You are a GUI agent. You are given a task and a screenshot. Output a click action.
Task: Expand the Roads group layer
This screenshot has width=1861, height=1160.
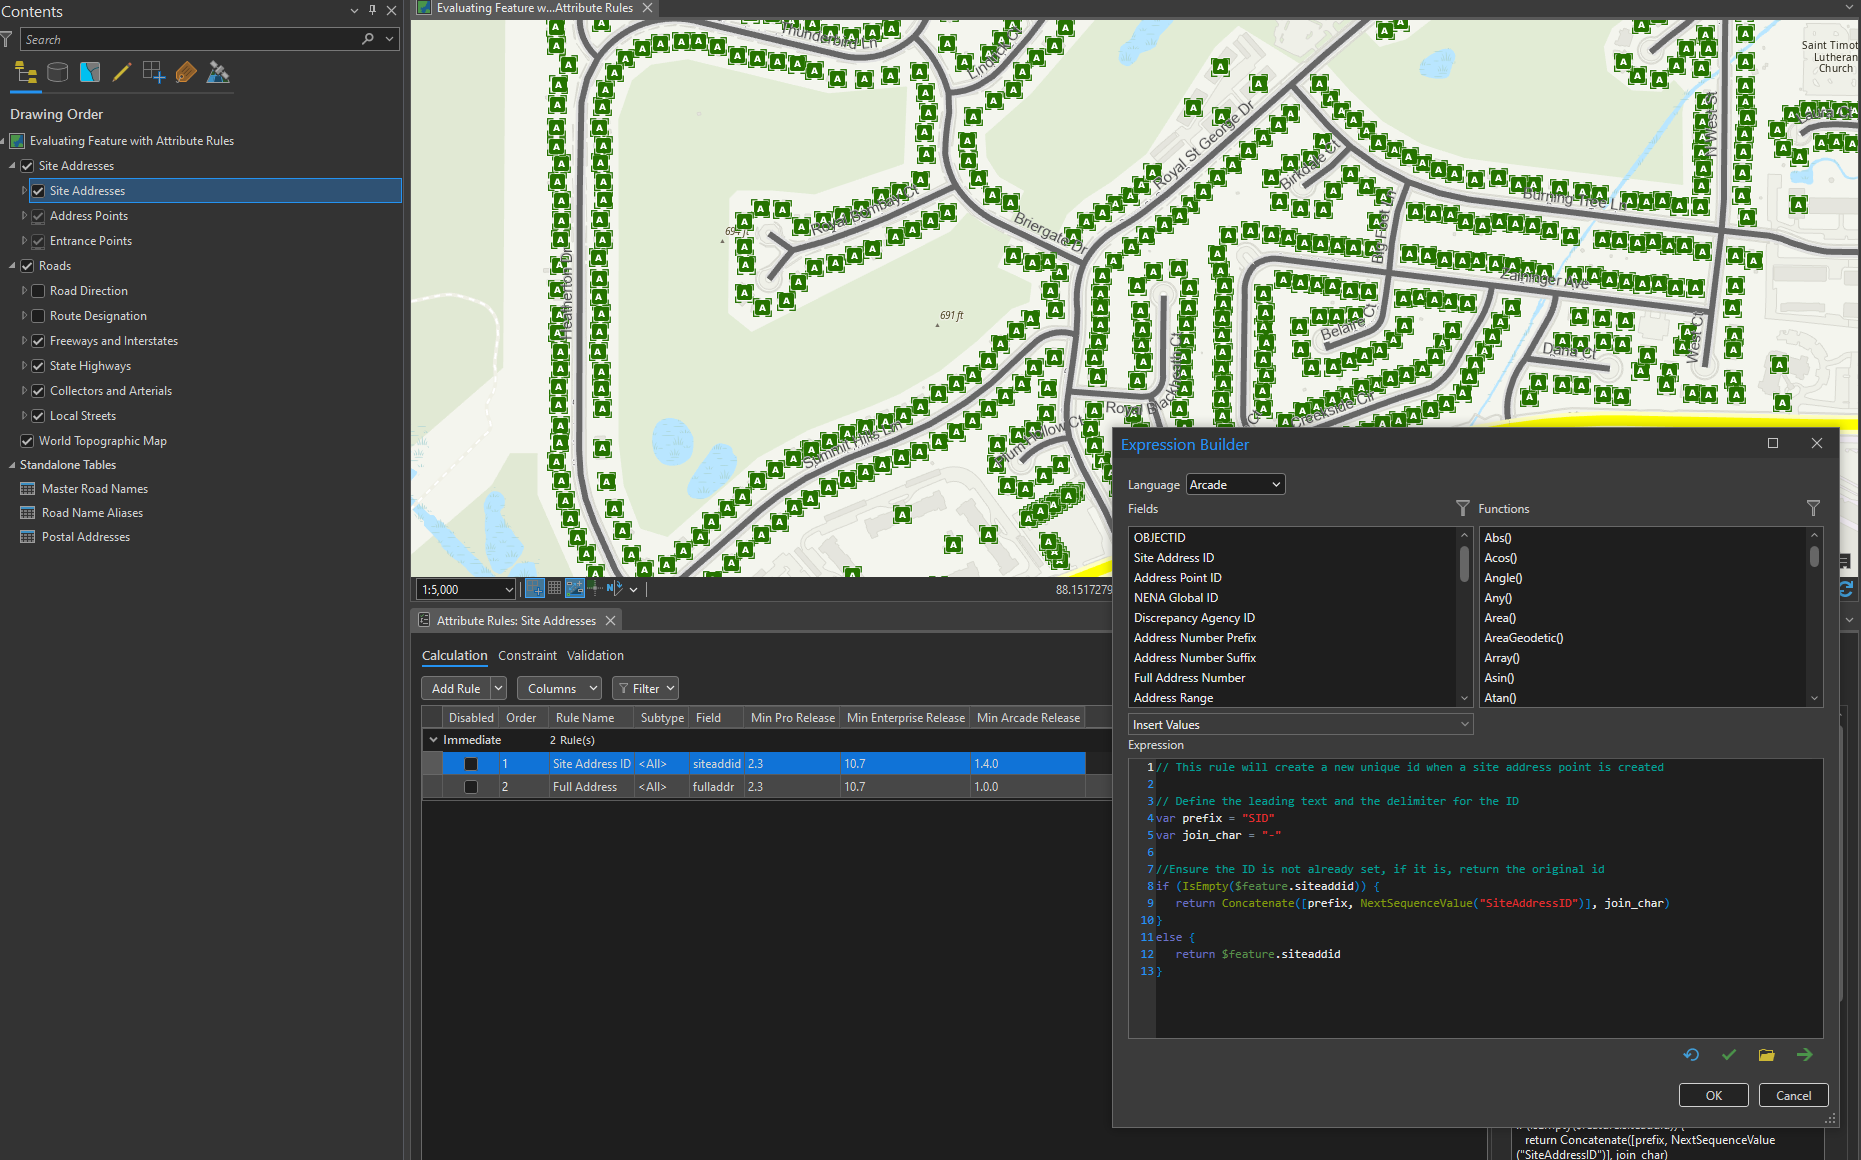pos(13,265)
